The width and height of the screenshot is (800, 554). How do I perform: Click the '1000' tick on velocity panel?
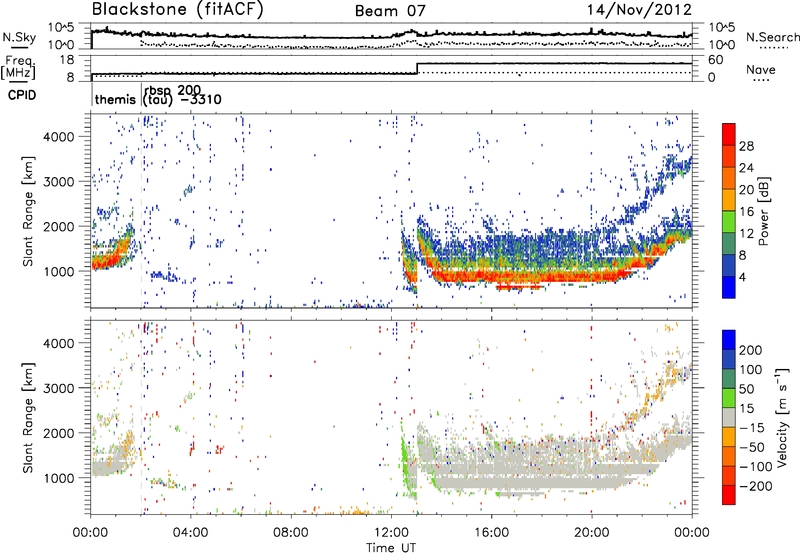58,479
